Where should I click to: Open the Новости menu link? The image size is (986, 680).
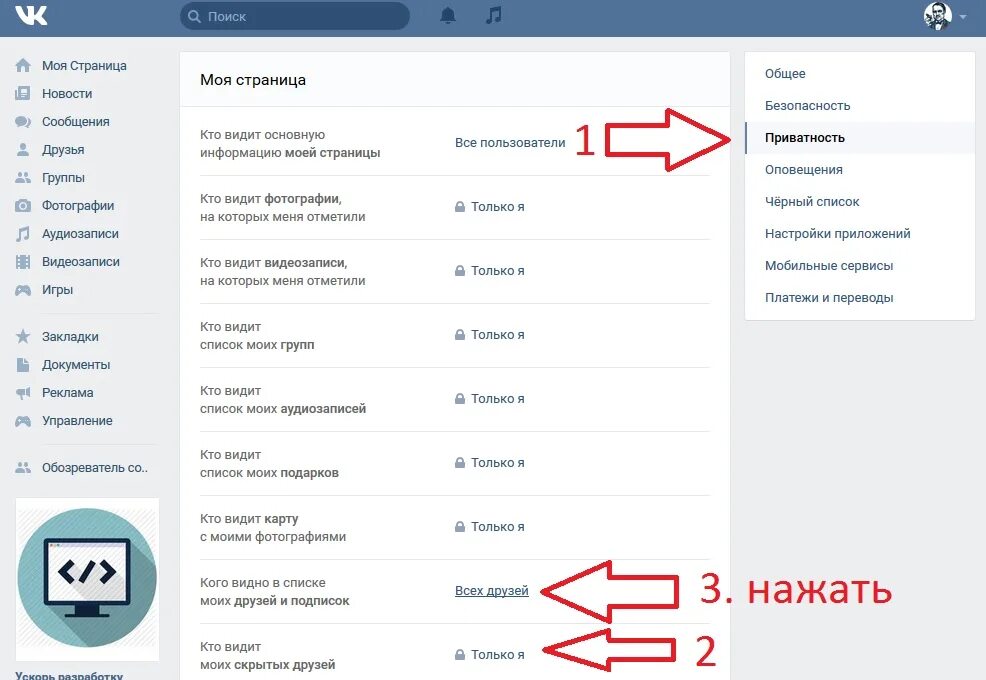(67, 94)
